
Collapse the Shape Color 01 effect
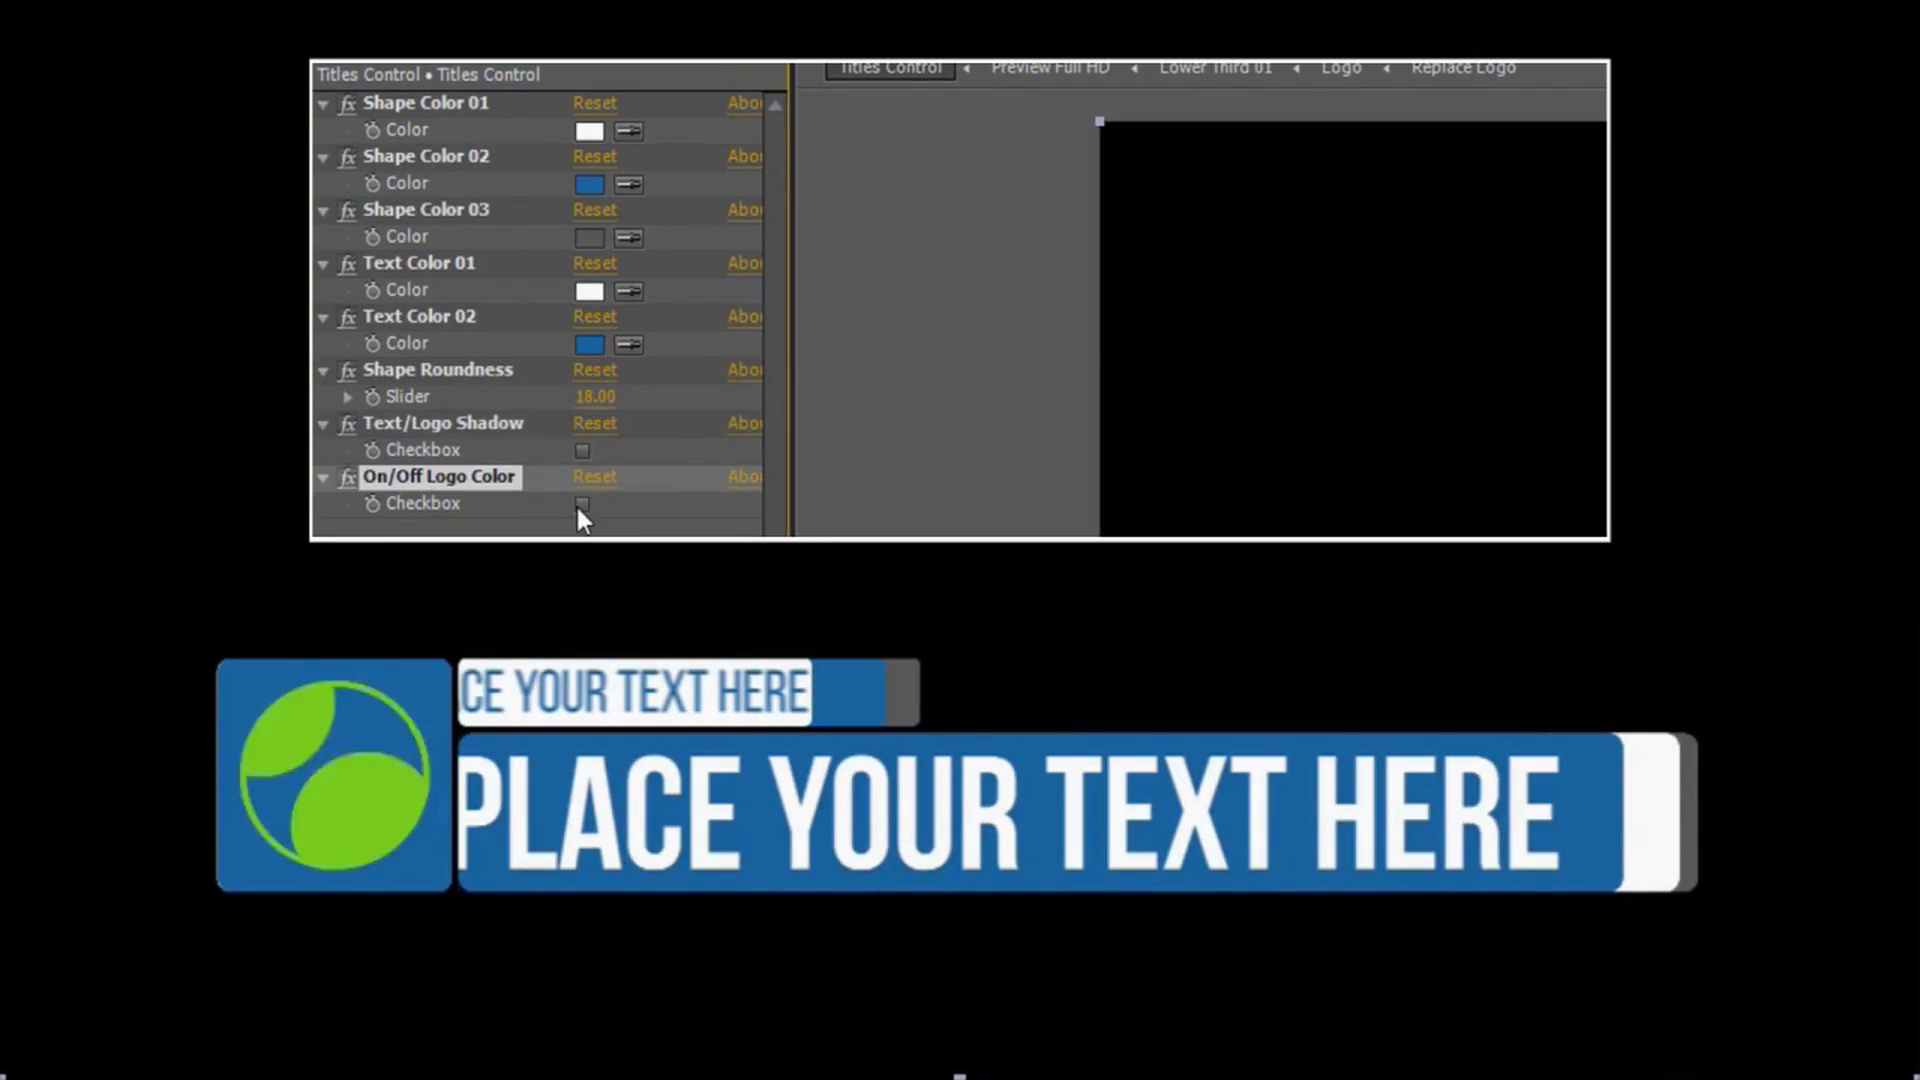click(323, 104)
